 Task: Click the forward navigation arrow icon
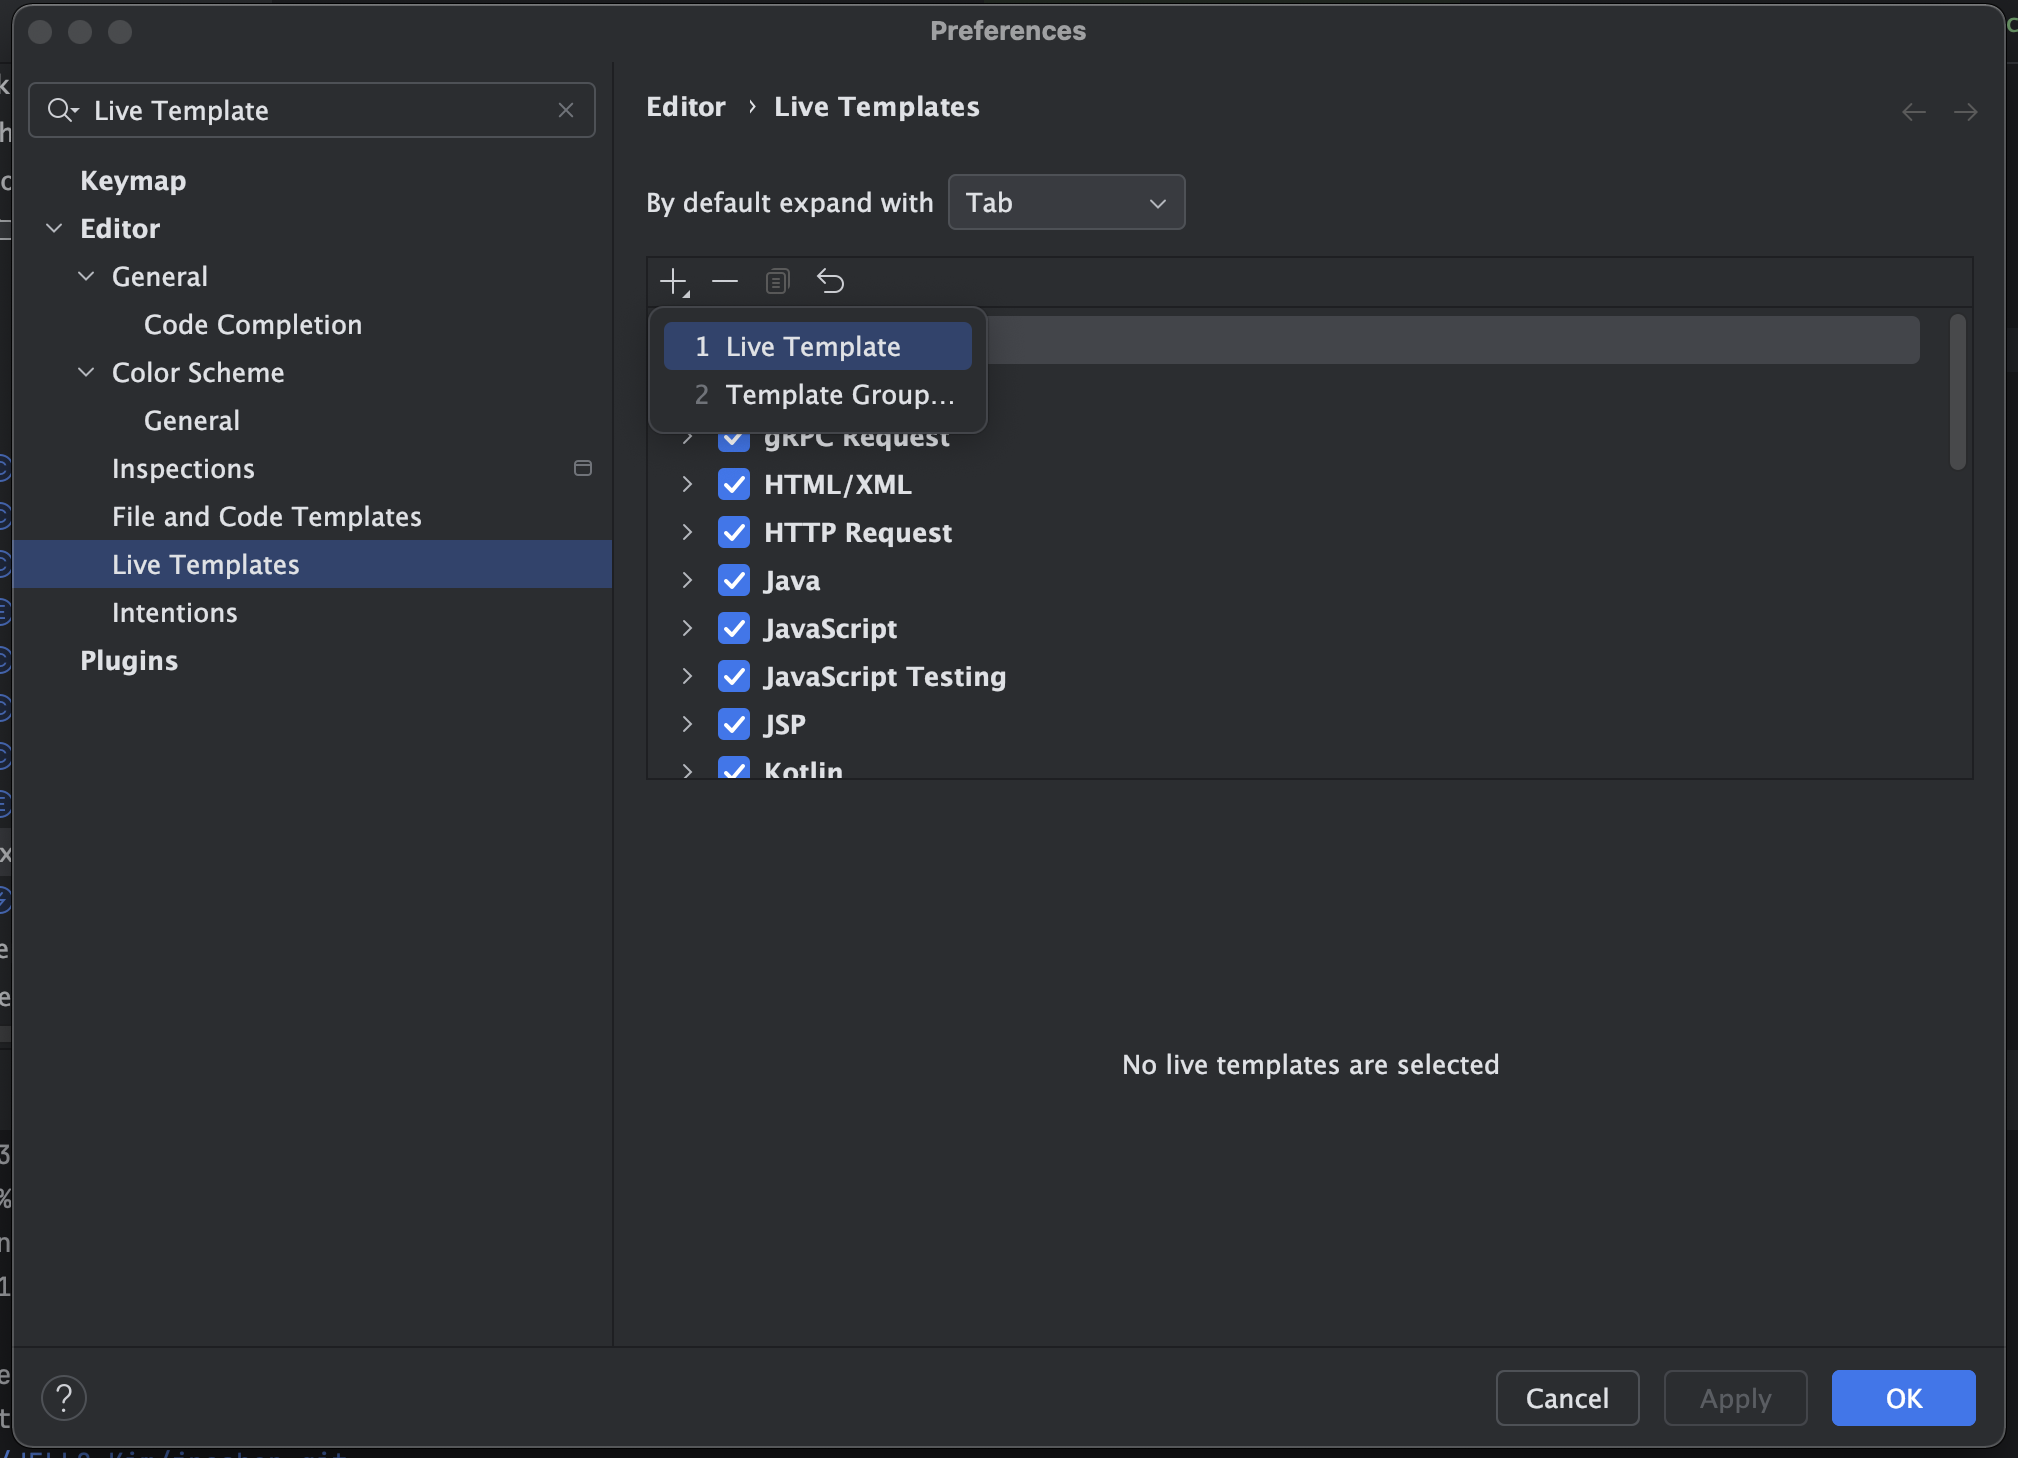[1965, 112]
